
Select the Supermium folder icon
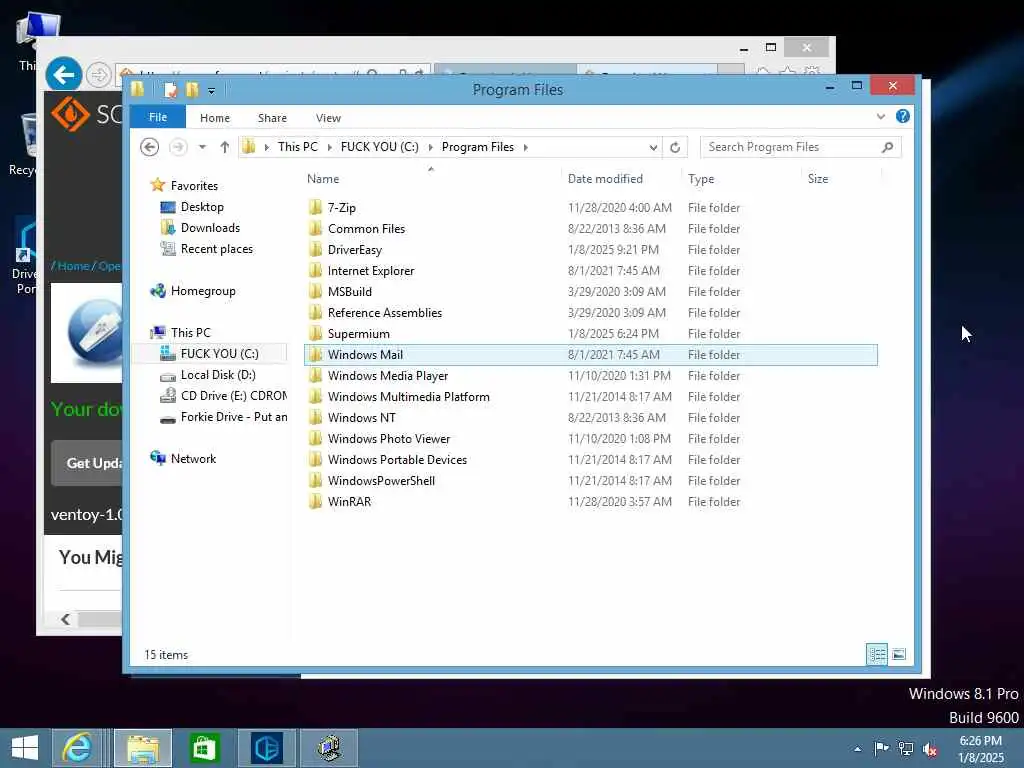pos(315,334)
